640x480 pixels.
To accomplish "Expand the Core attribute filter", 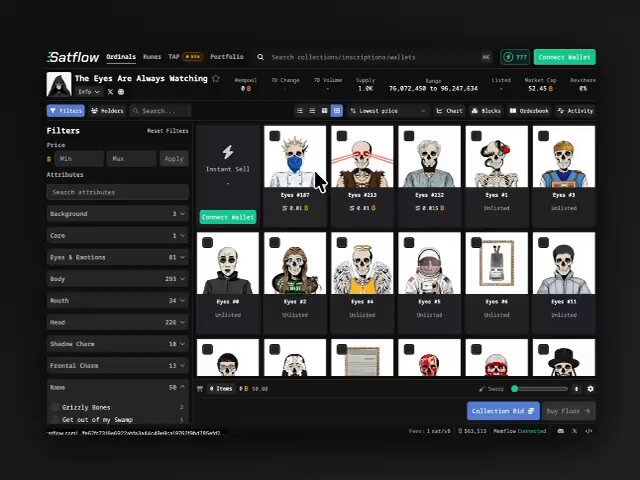I will [118, 236].
